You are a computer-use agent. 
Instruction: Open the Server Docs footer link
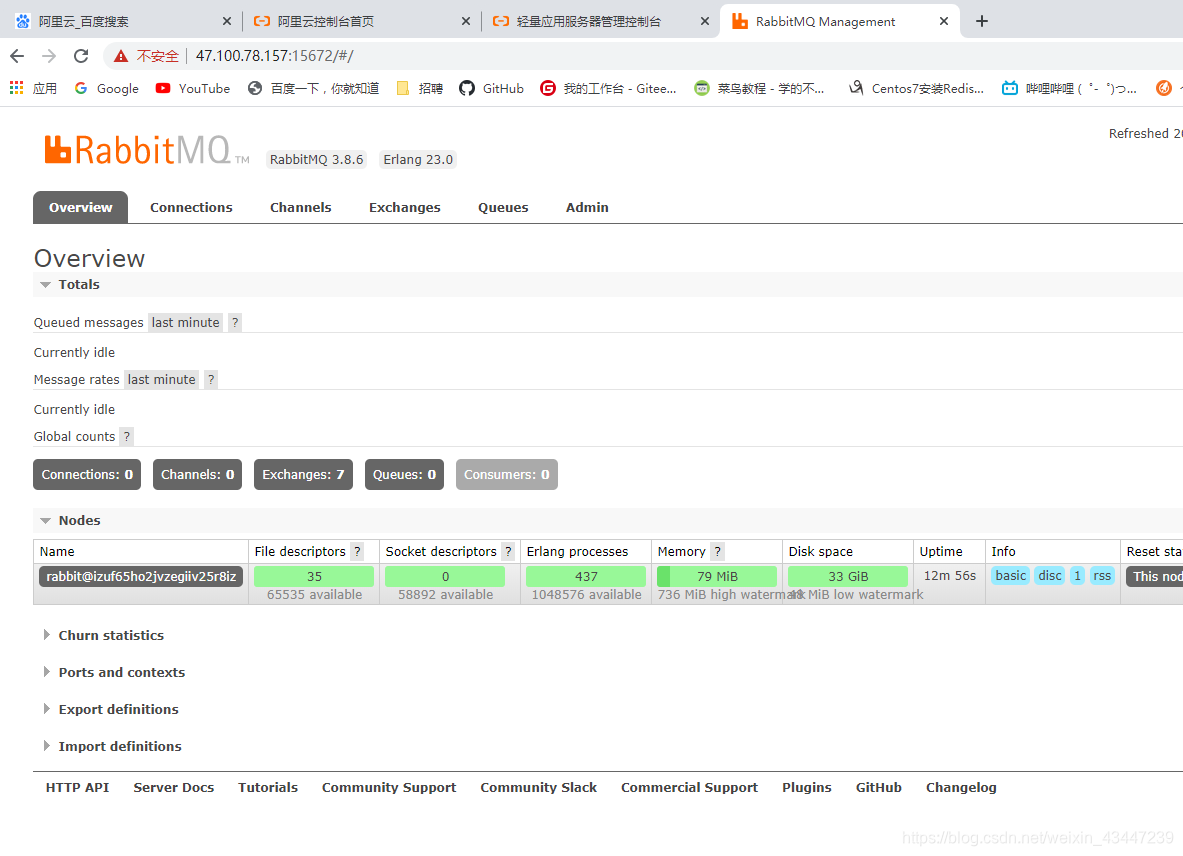pyautogui.click(x=174, y=787)
